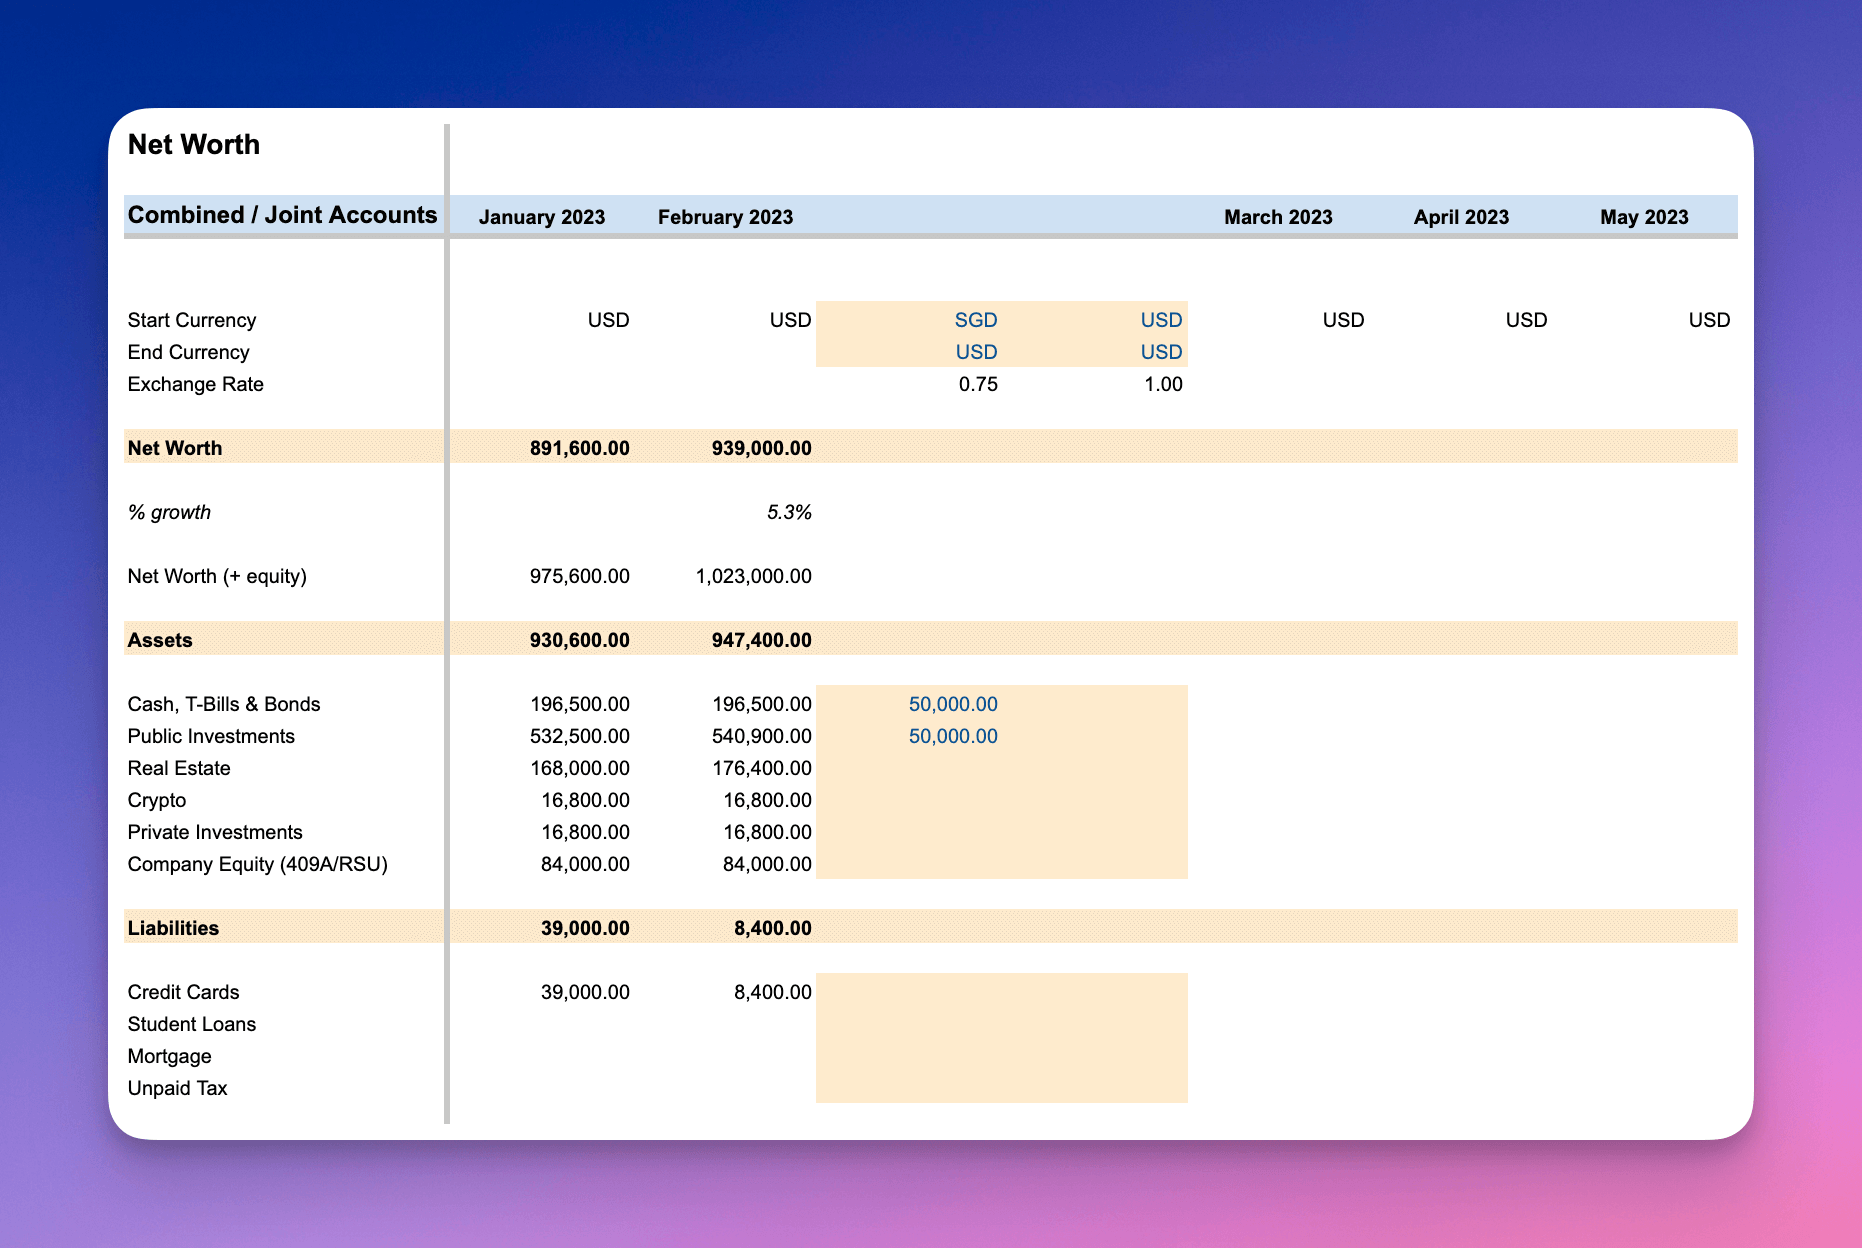
Task: Click the March 2023 column header
Action: 1278,217
